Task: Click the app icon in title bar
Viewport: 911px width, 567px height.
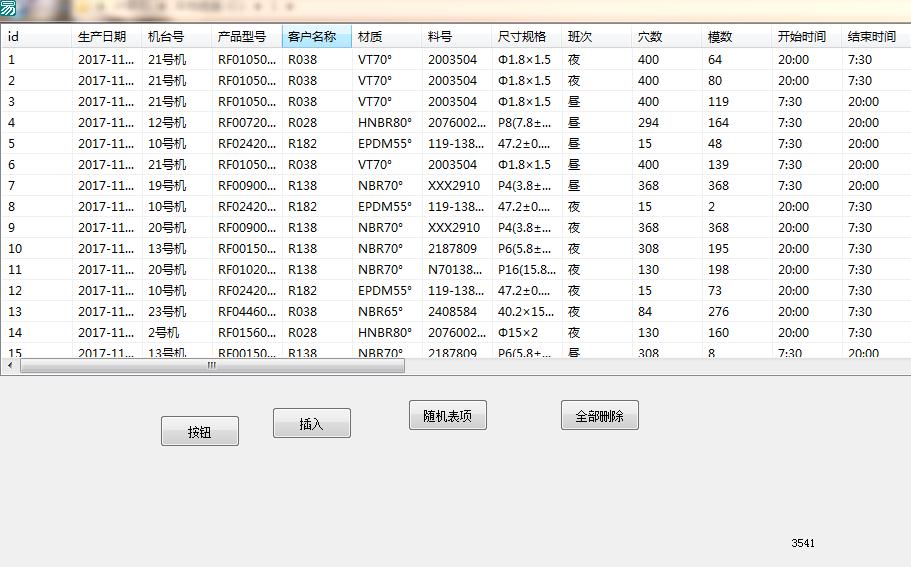Action: pyautogui.click(x=8, y=8)
